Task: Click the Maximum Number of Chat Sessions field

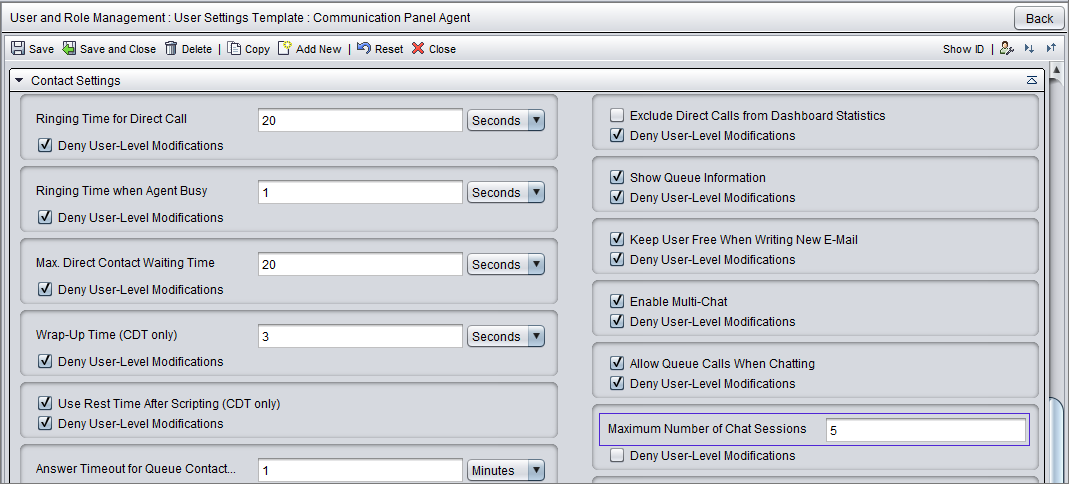Action: [926, 431]
